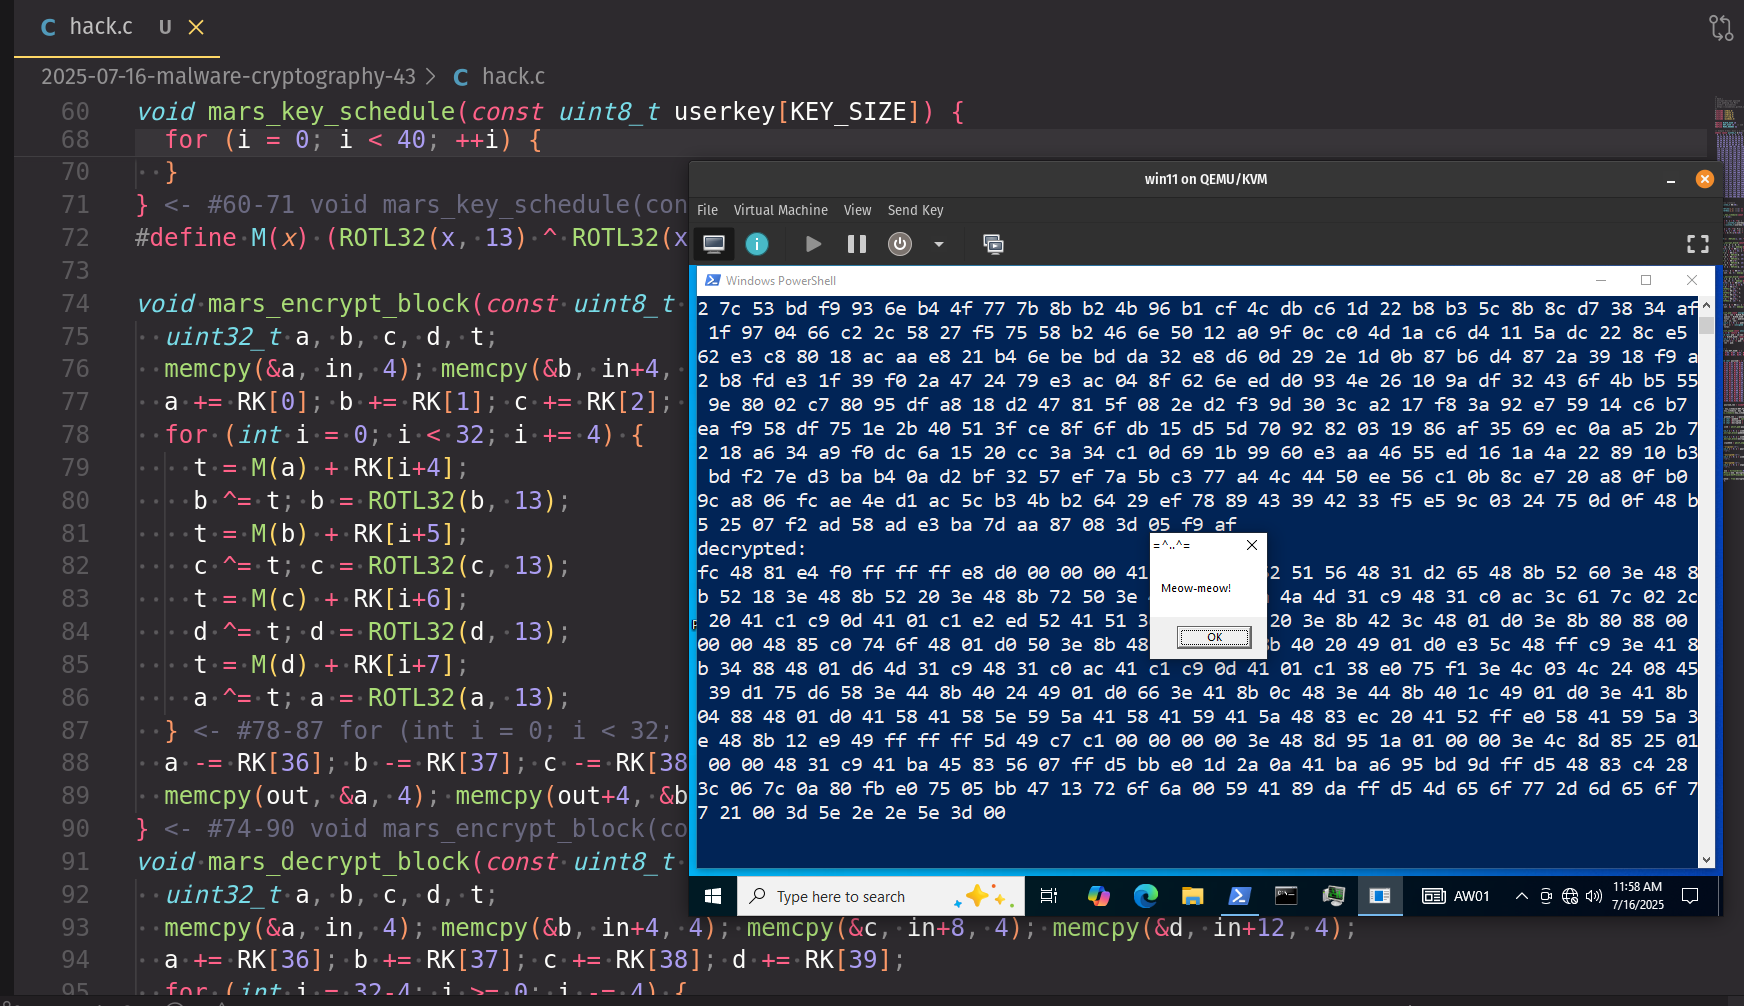This screenshot has height=1006, width=1744.
Task: Open the Windows notification center
Action: 1690,896
